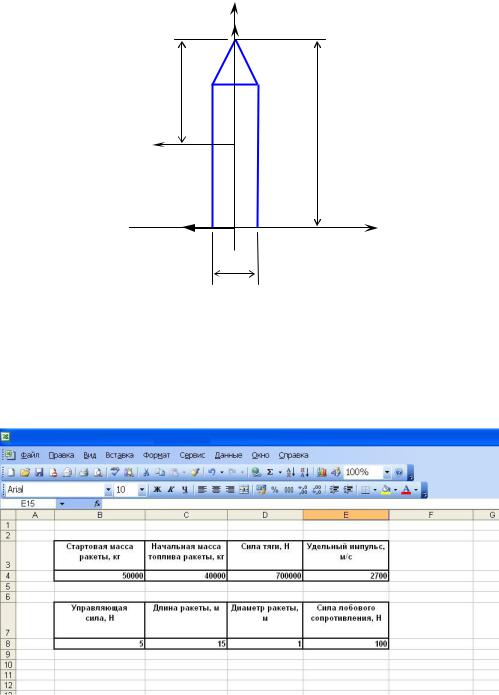This screenshot has height=695, width=499.
Task: Sort descending with the toolbar icon
Action: pyautogui.click(x=304, y=472)
